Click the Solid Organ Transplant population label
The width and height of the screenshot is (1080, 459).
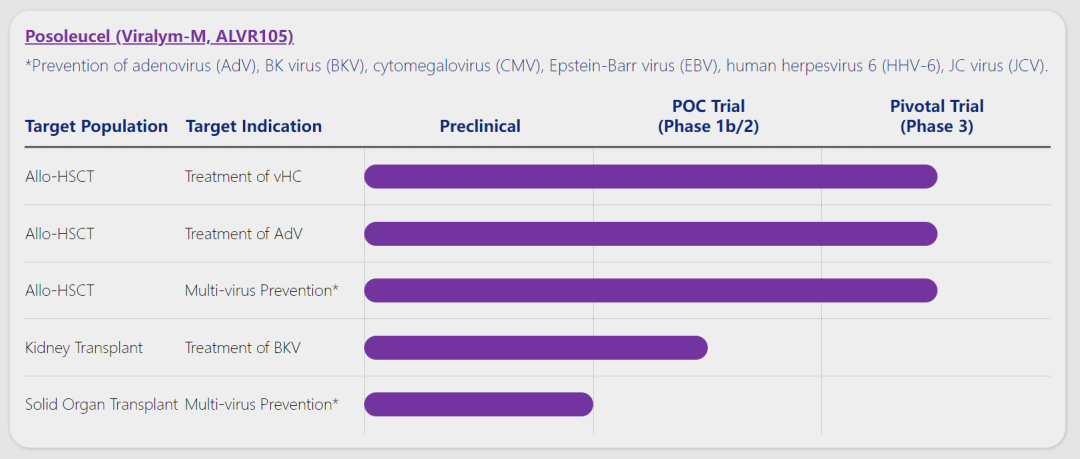(101, 404)
